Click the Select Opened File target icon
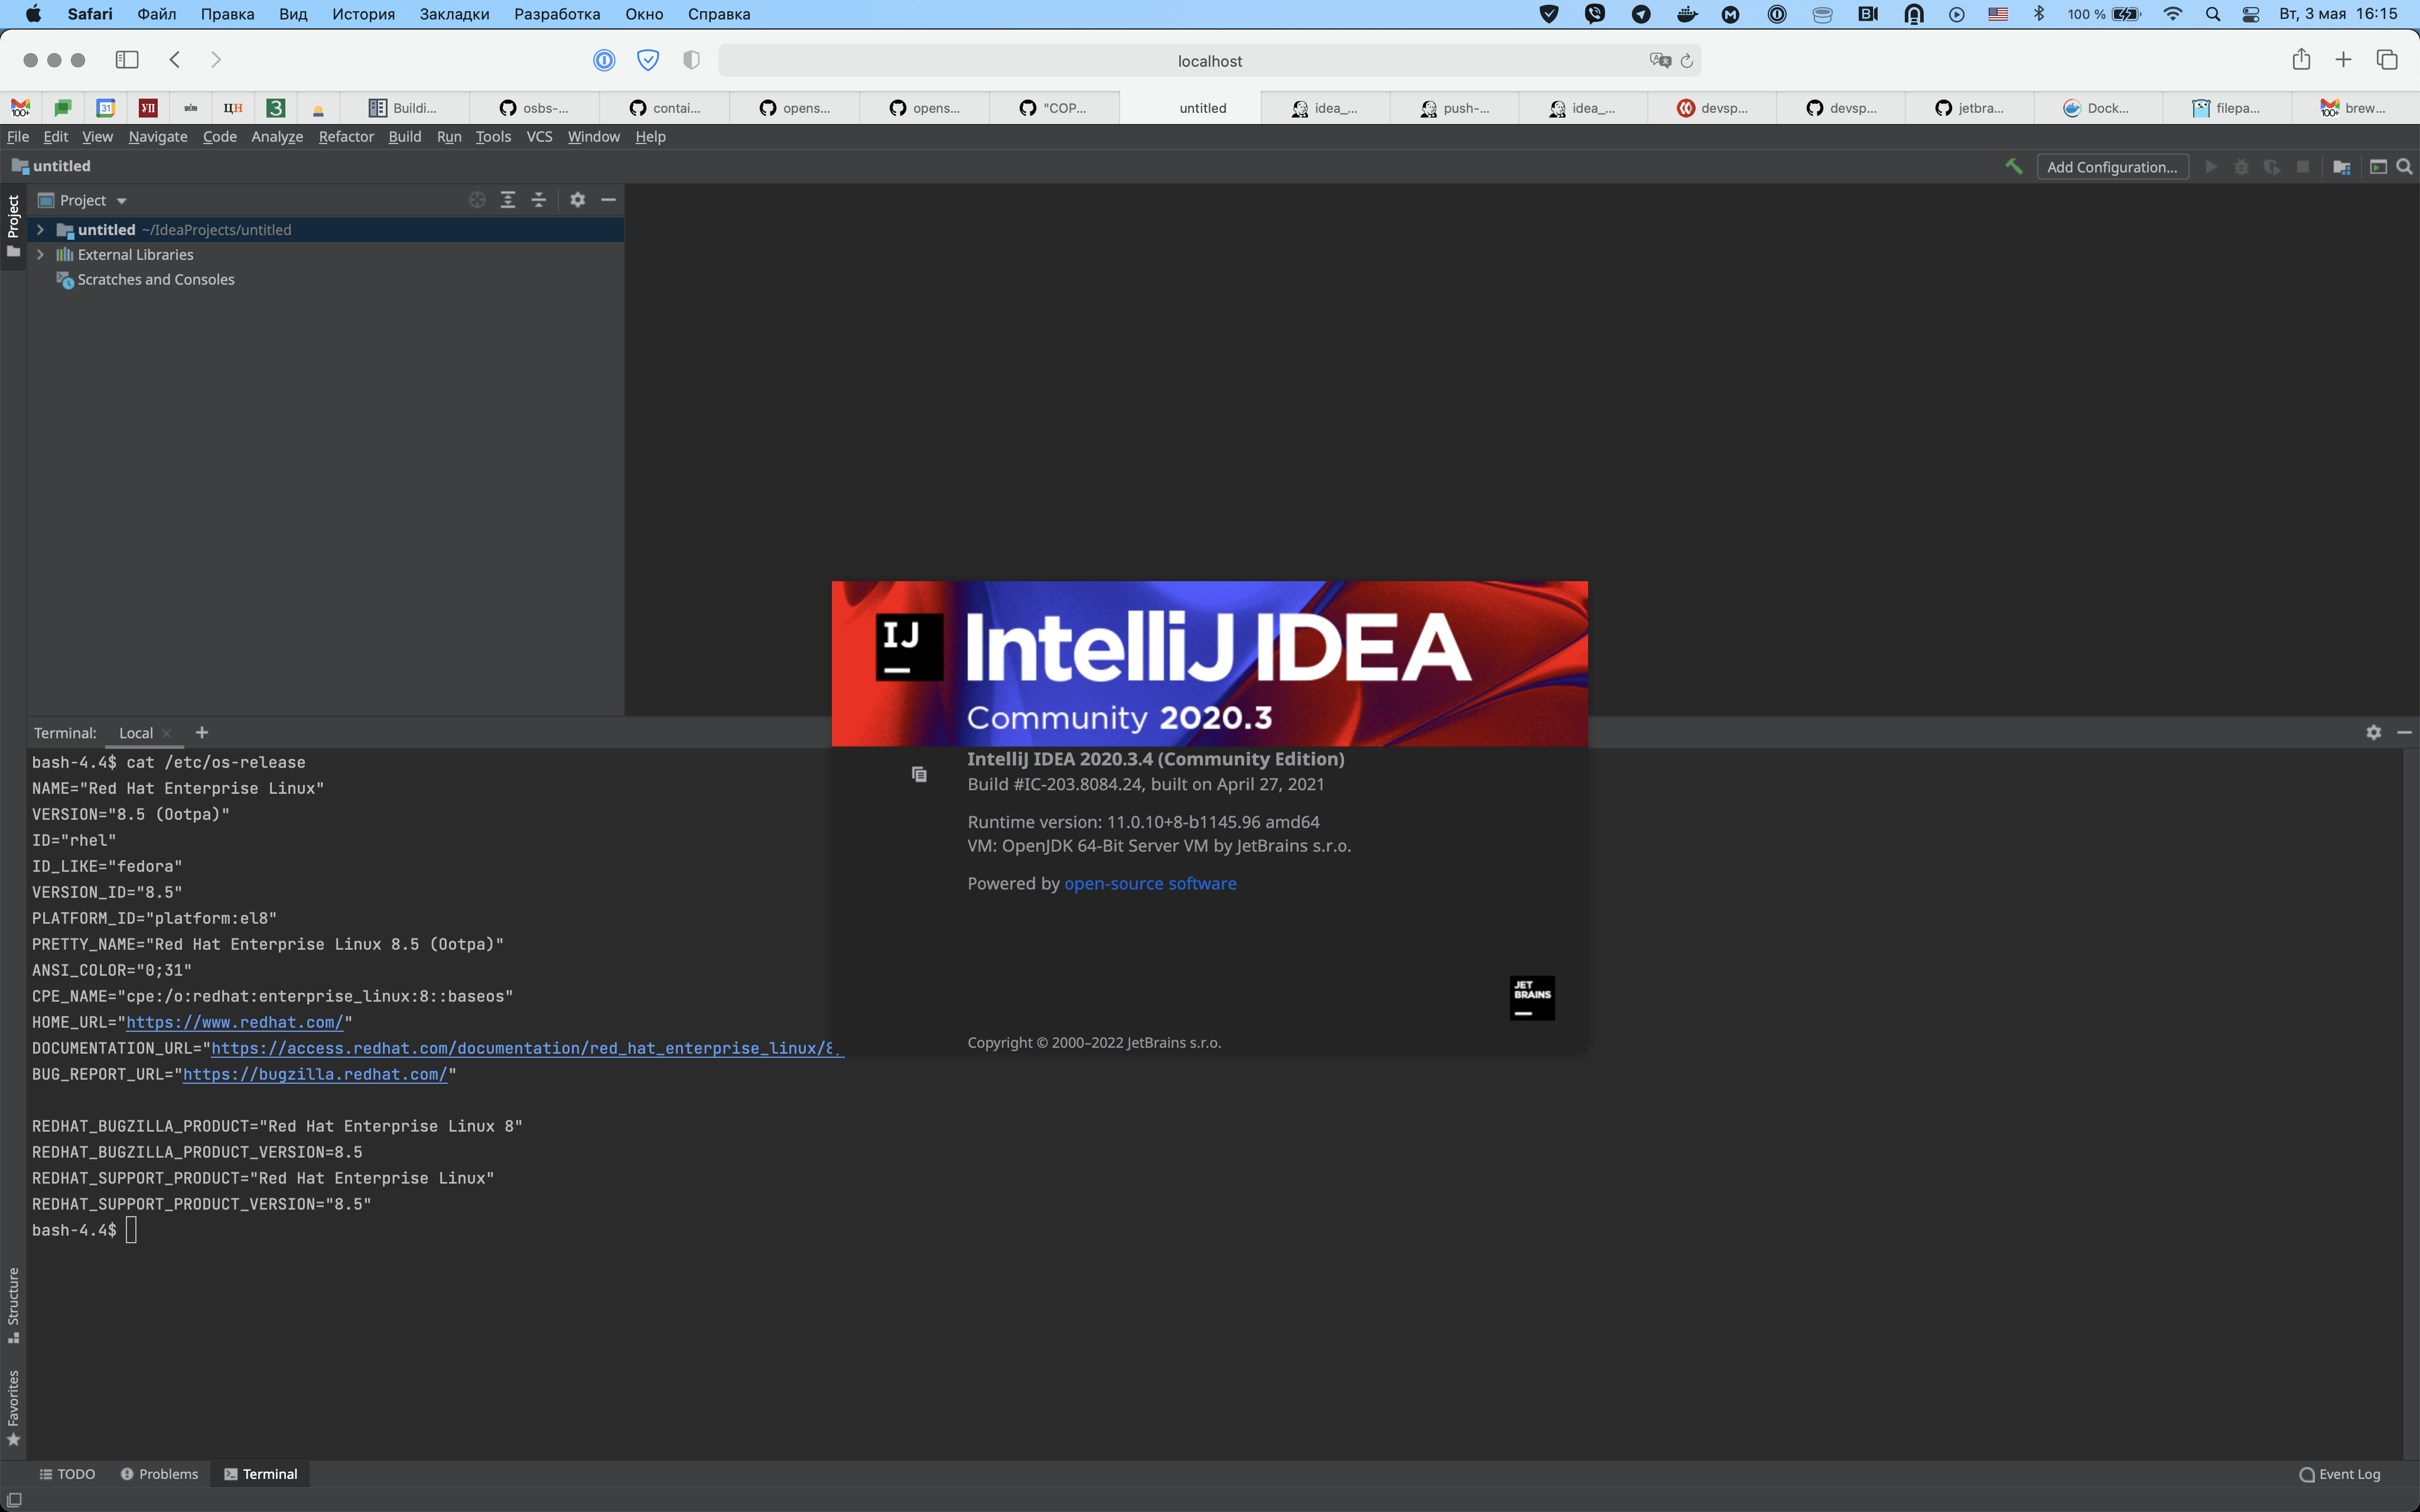 point(477,200)
